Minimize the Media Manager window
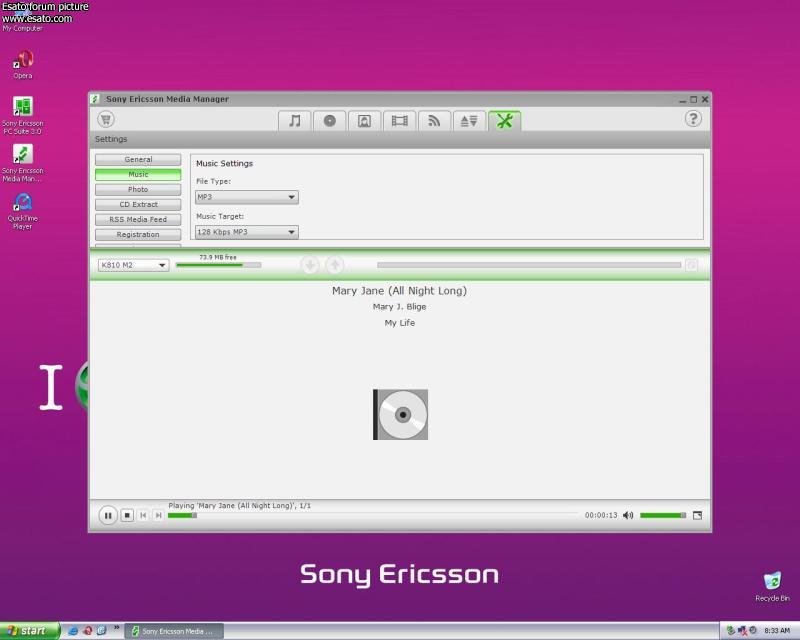Image resolution: width=800 pixels, height=640 pixels. point(682,100)
